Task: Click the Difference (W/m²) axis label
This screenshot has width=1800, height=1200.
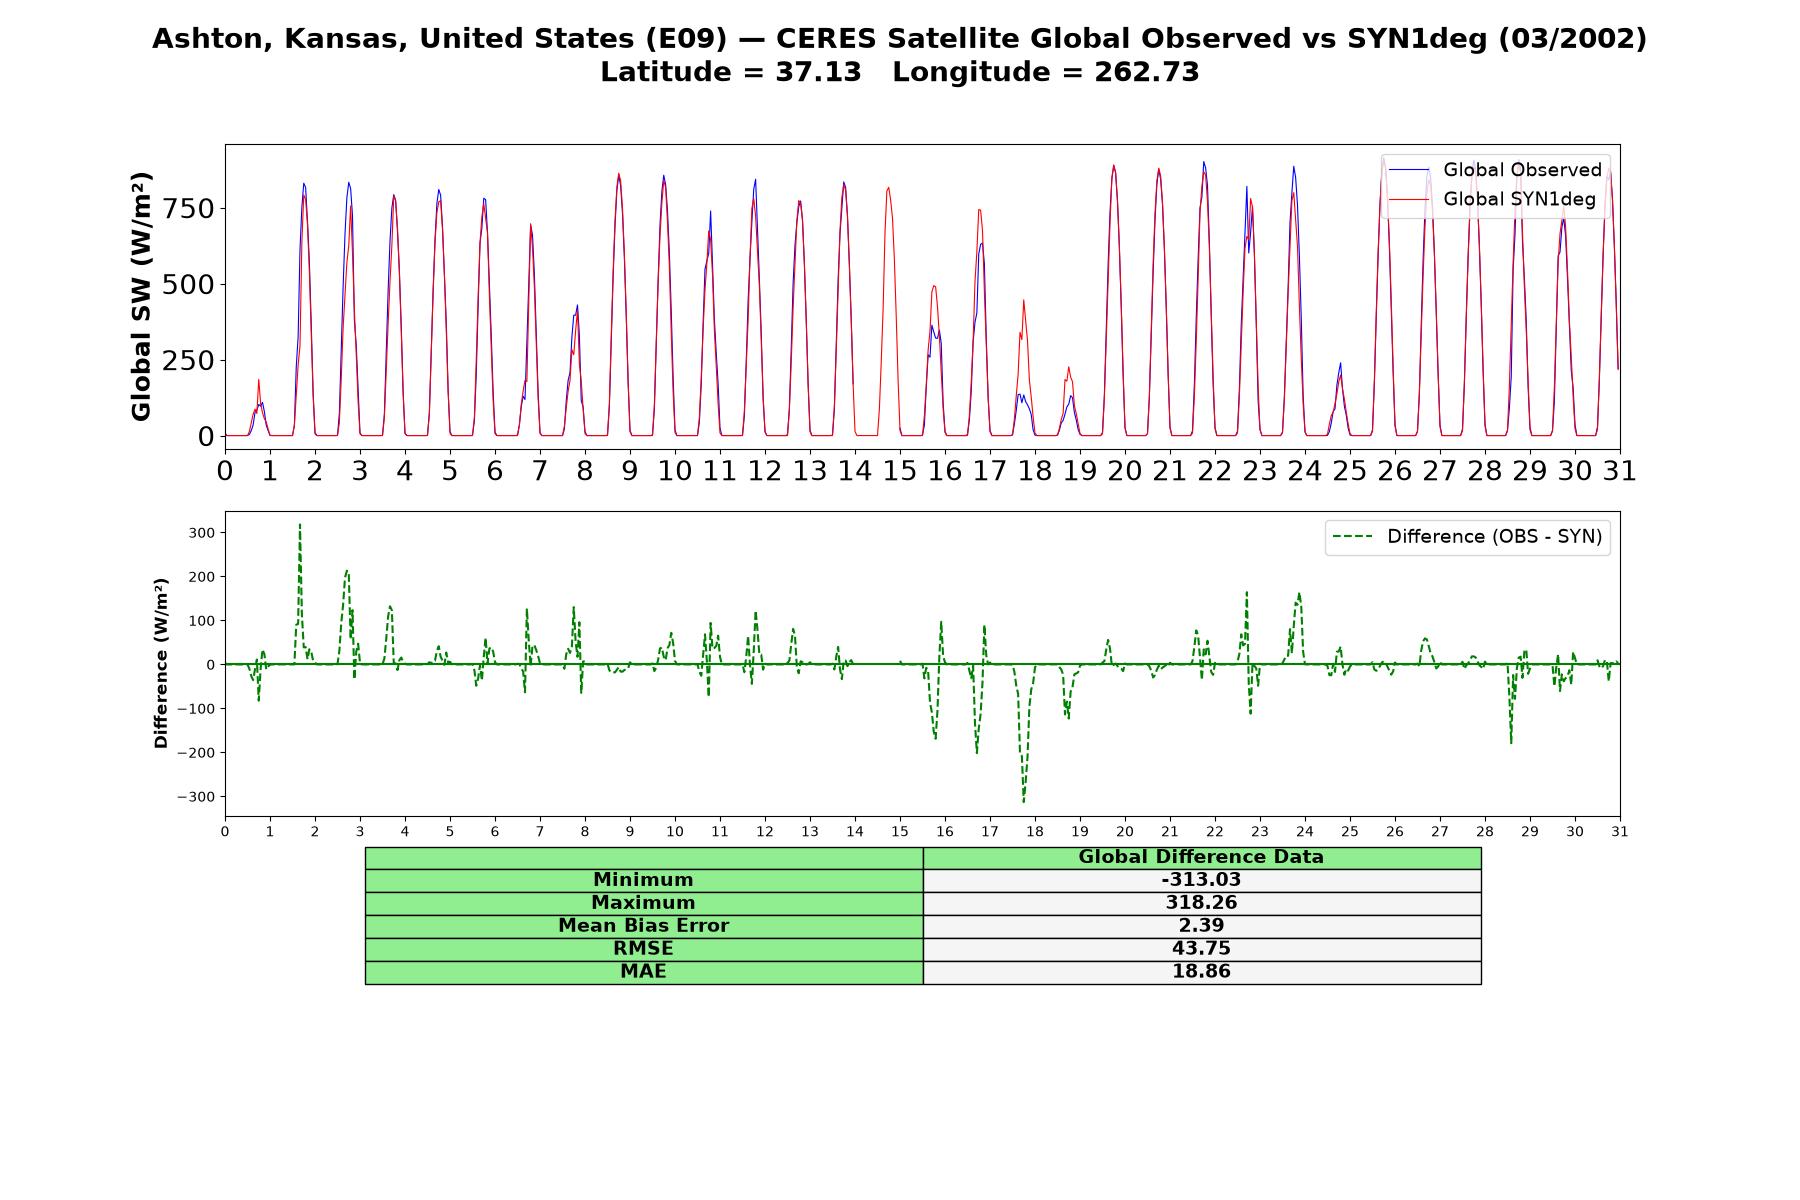Action: (161, 663)
